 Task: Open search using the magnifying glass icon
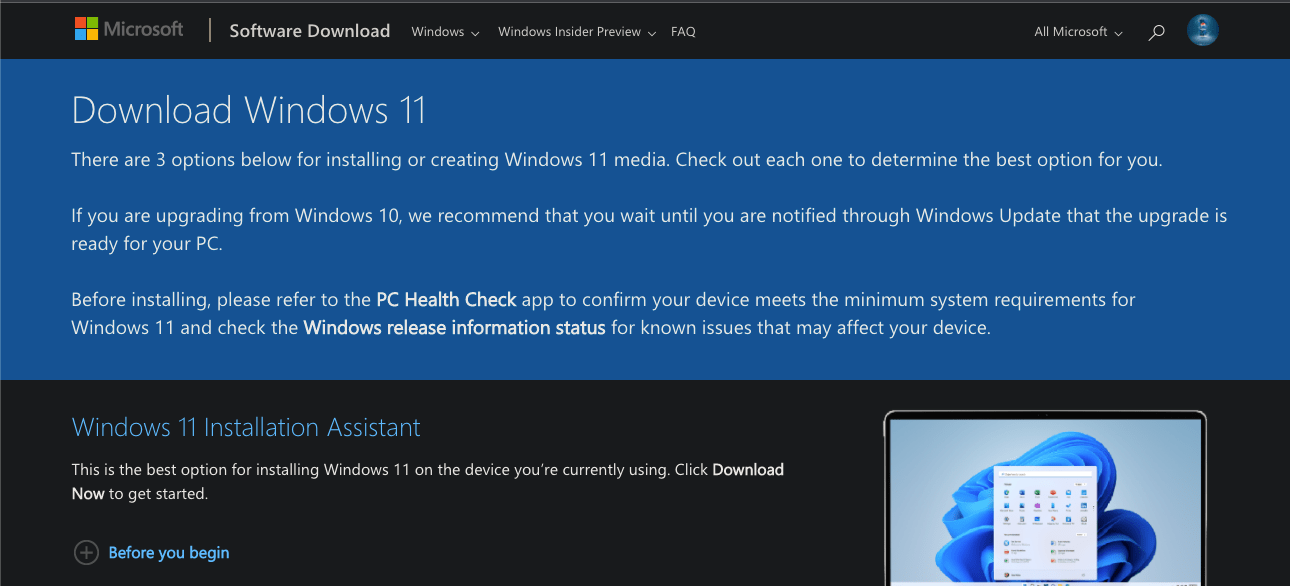click(1156, 31)
